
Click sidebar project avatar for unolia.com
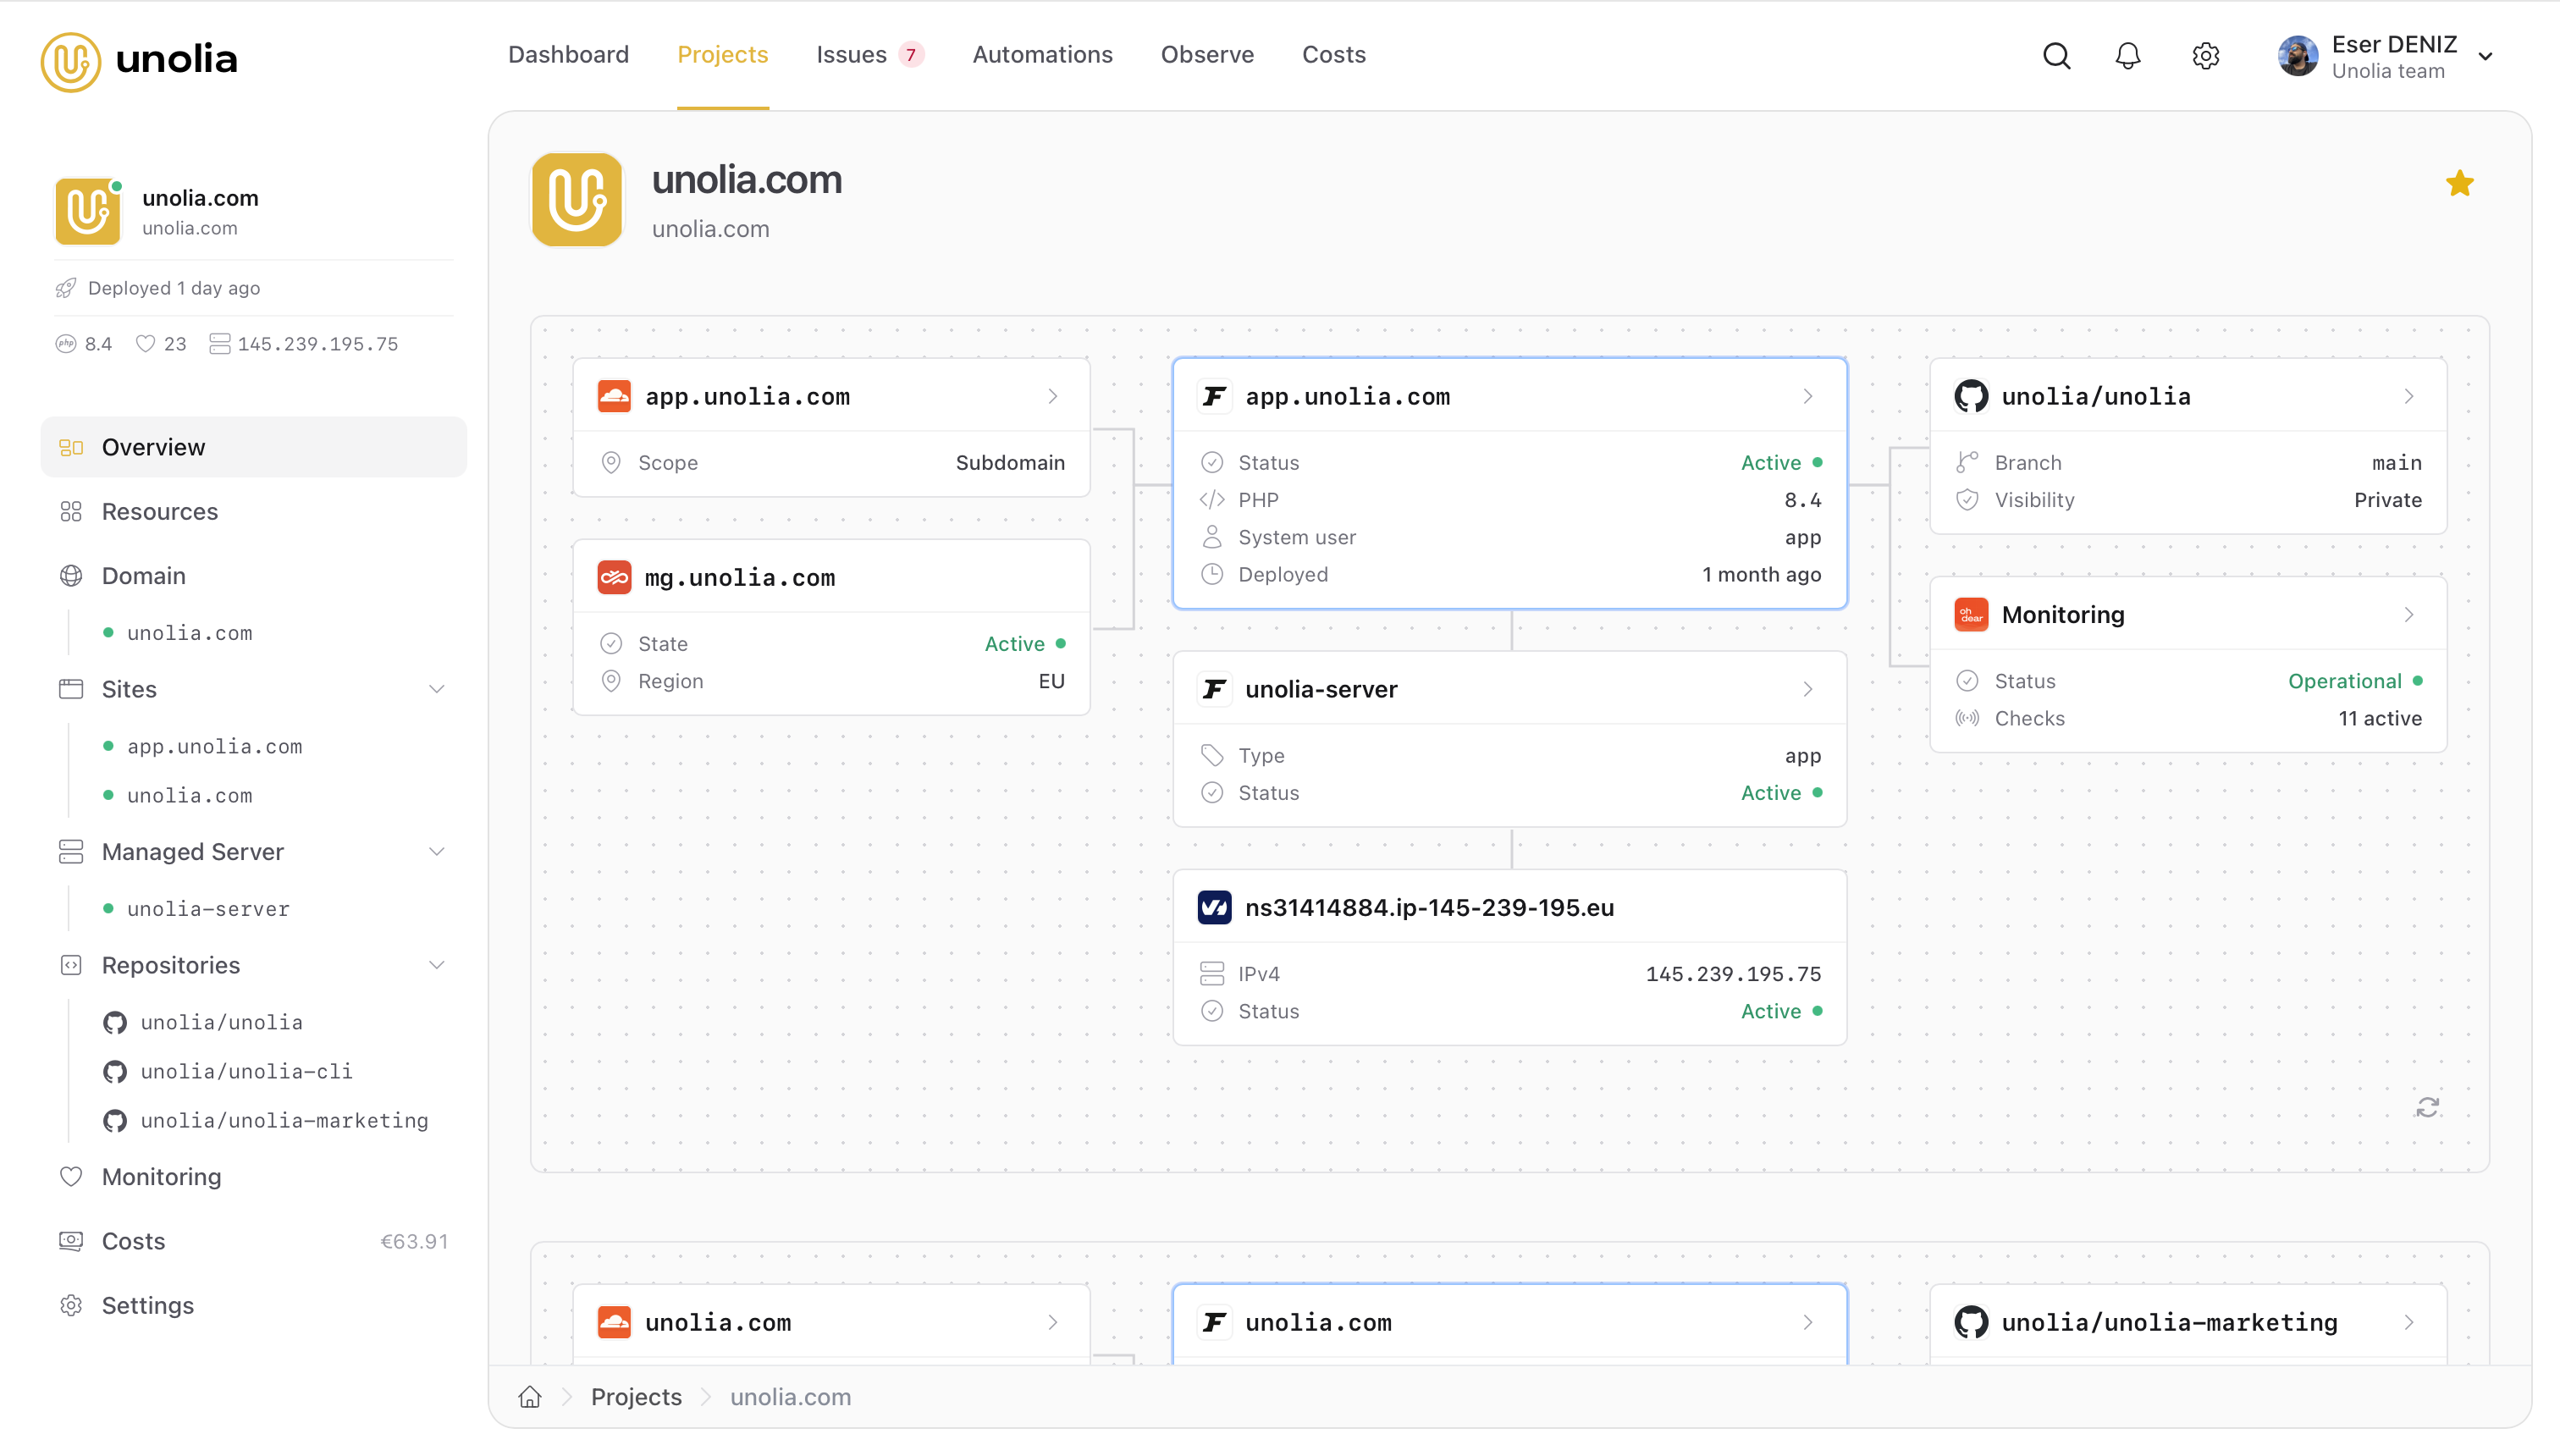coord(88,211)
